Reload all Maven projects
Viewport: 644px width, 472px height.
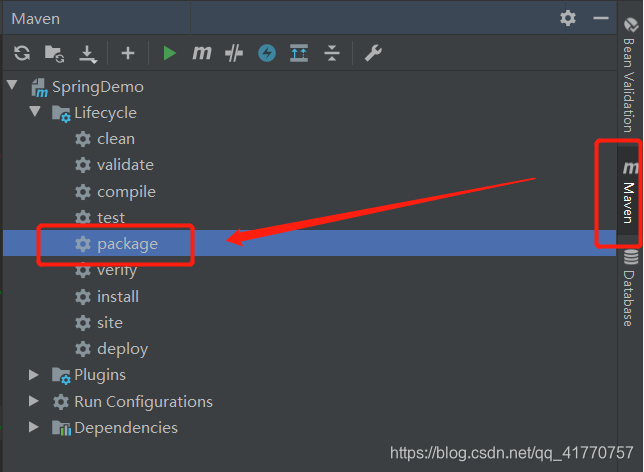point(22,53)
